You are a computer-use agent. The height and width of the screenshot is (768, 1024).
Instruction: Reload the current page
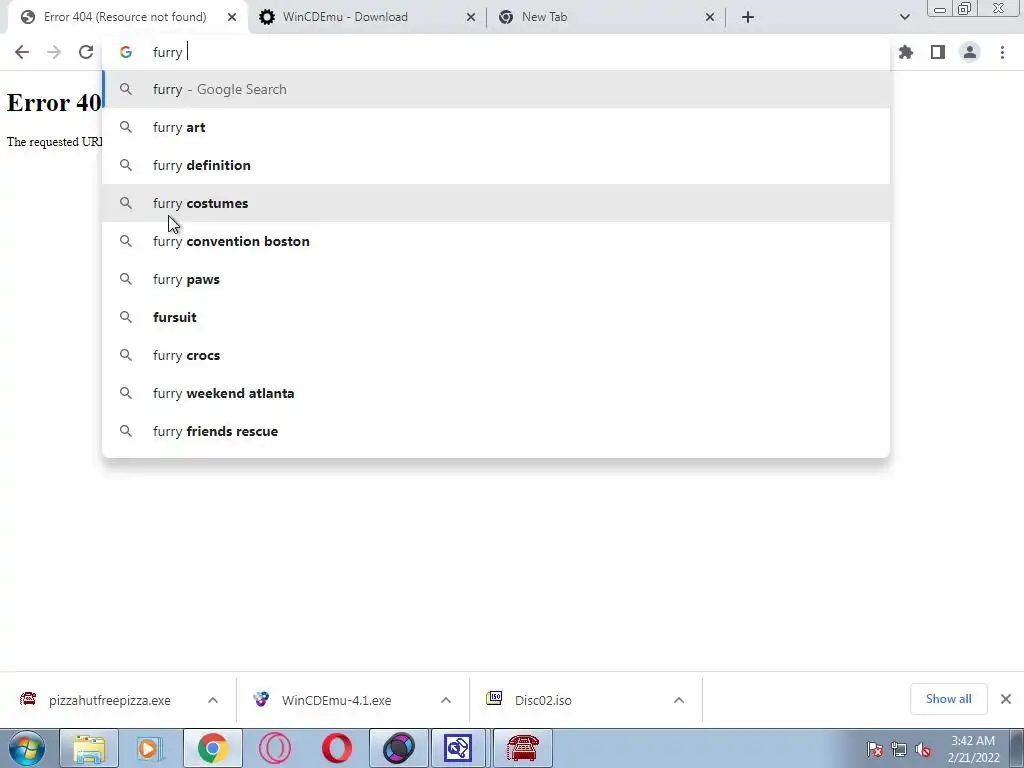click(86, 52)
